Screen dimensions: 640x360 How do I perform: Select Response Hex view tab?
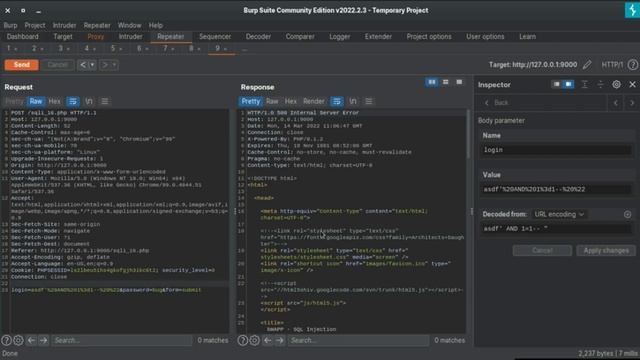click(x=291, y=101)
